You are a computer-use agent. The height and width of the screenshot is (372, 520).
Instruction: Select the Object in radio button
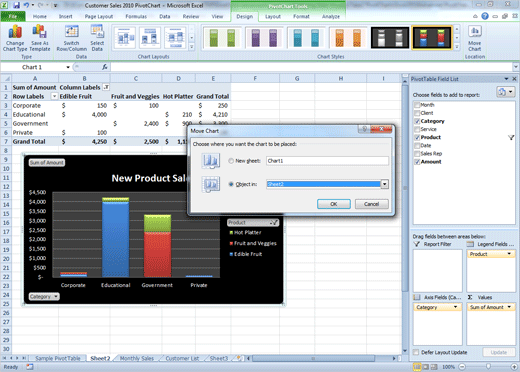[x=231, y=184]
